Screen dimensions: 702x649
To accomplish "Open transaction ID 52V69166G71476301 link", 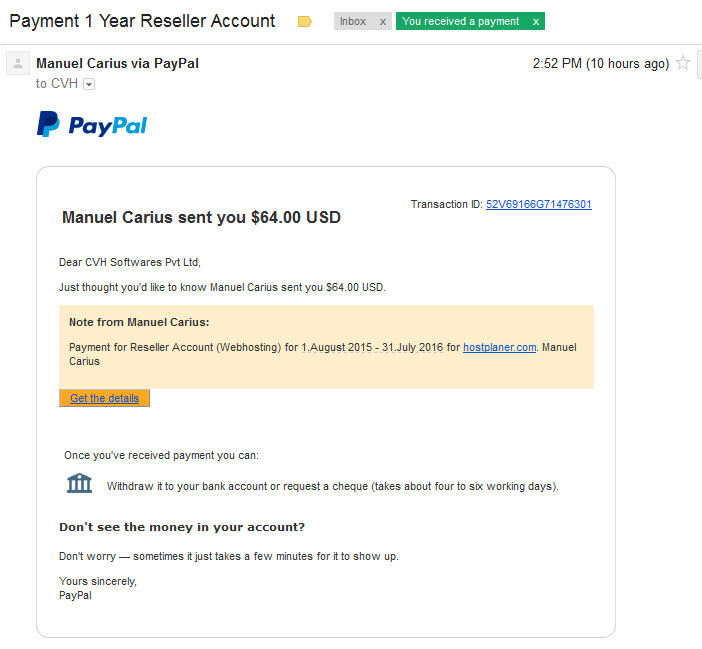I will pyautogui.click(x=539, y=205).
